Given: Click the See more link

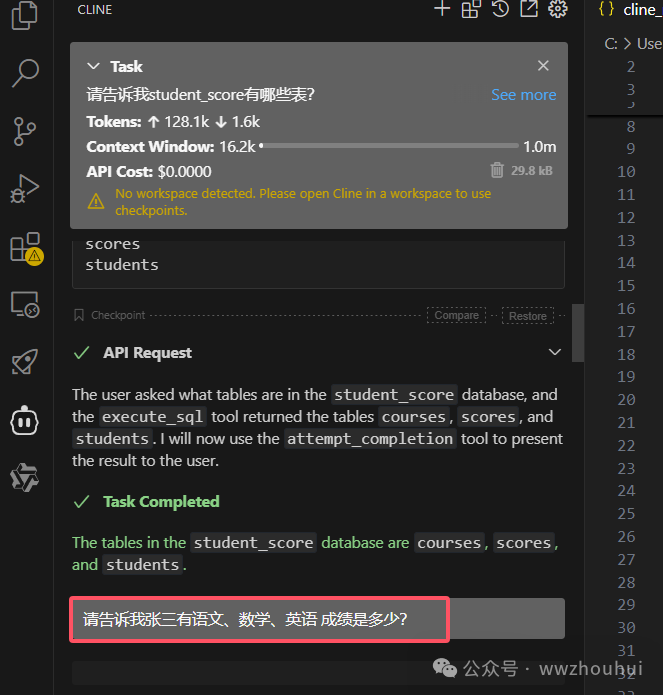Looking at the screenshot, I should (x=523, y=95).
